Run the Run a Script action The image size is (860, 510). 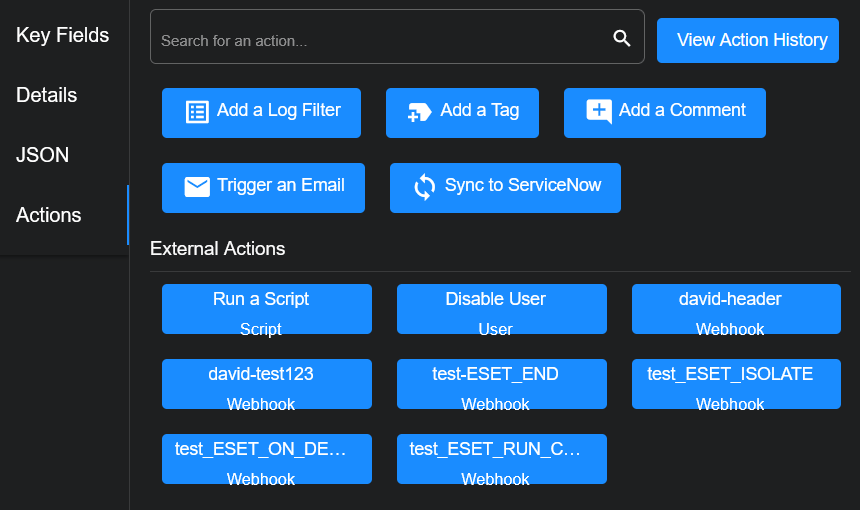point(266,309)
